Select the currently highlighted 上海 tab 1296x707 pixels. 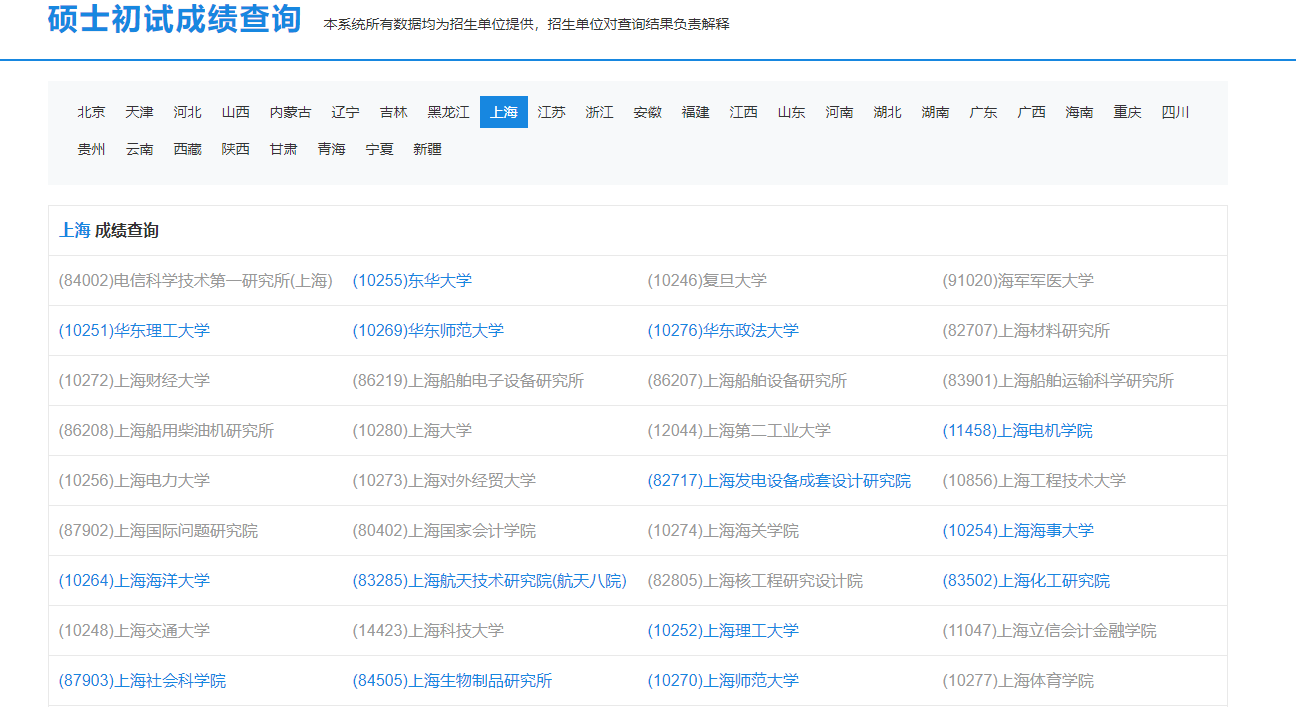(x=503, y=112)
